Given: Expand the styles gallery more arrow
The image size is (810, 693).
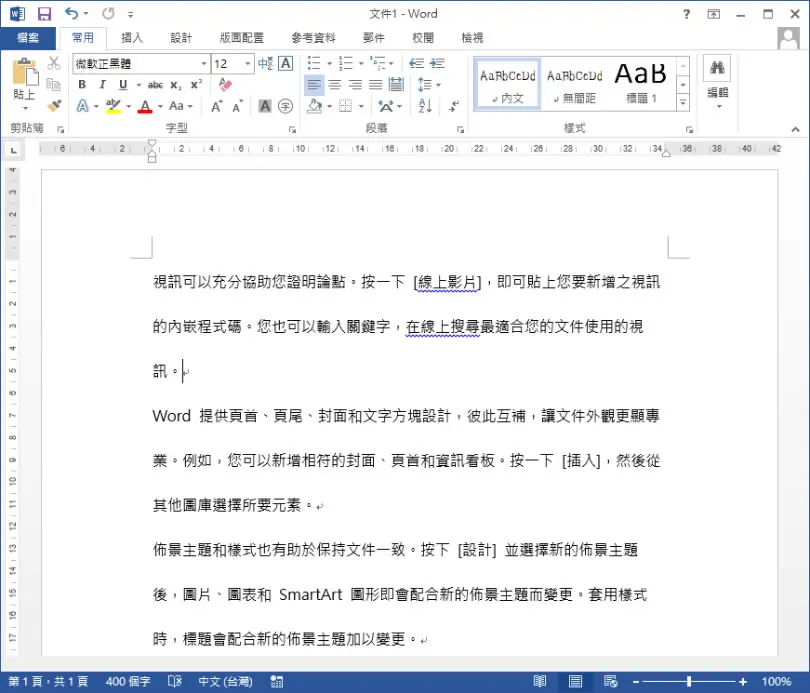Looking at the screenshot, I should click(x=683, y=103).
